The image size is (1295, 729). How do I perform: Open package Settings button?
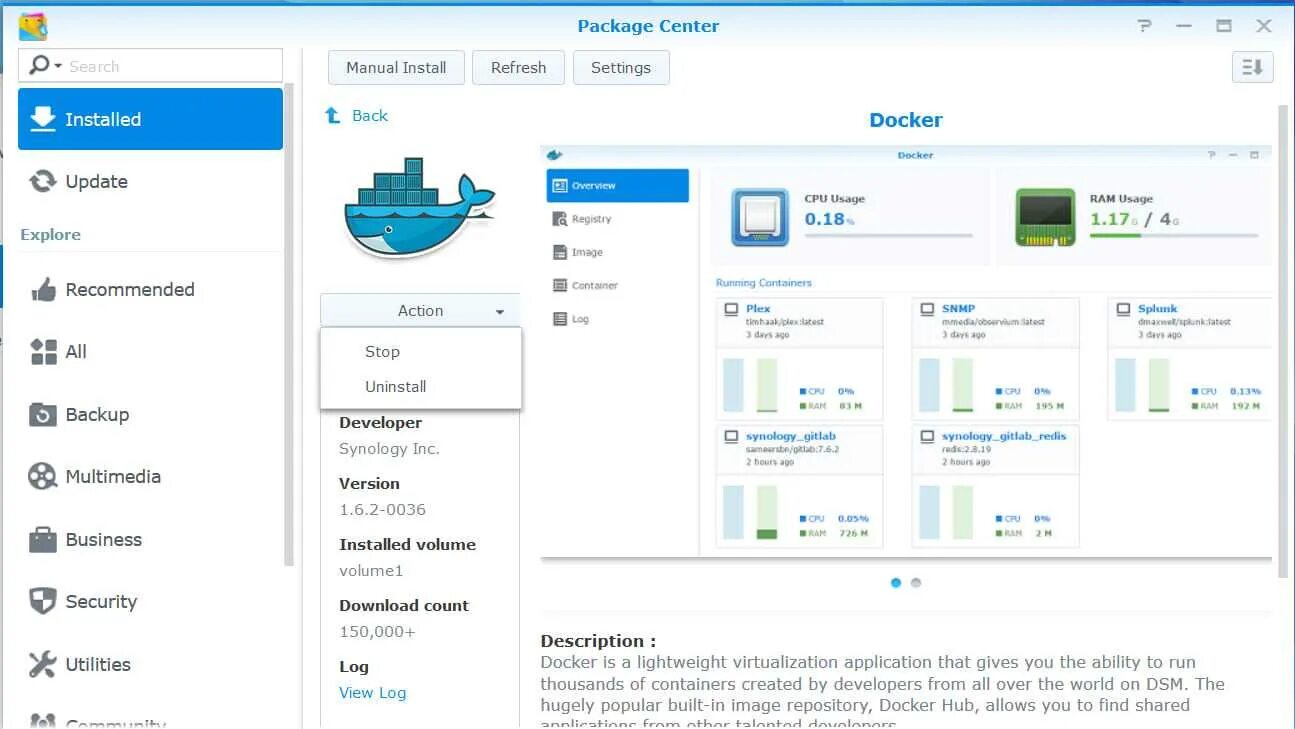(x=620, y=67)
